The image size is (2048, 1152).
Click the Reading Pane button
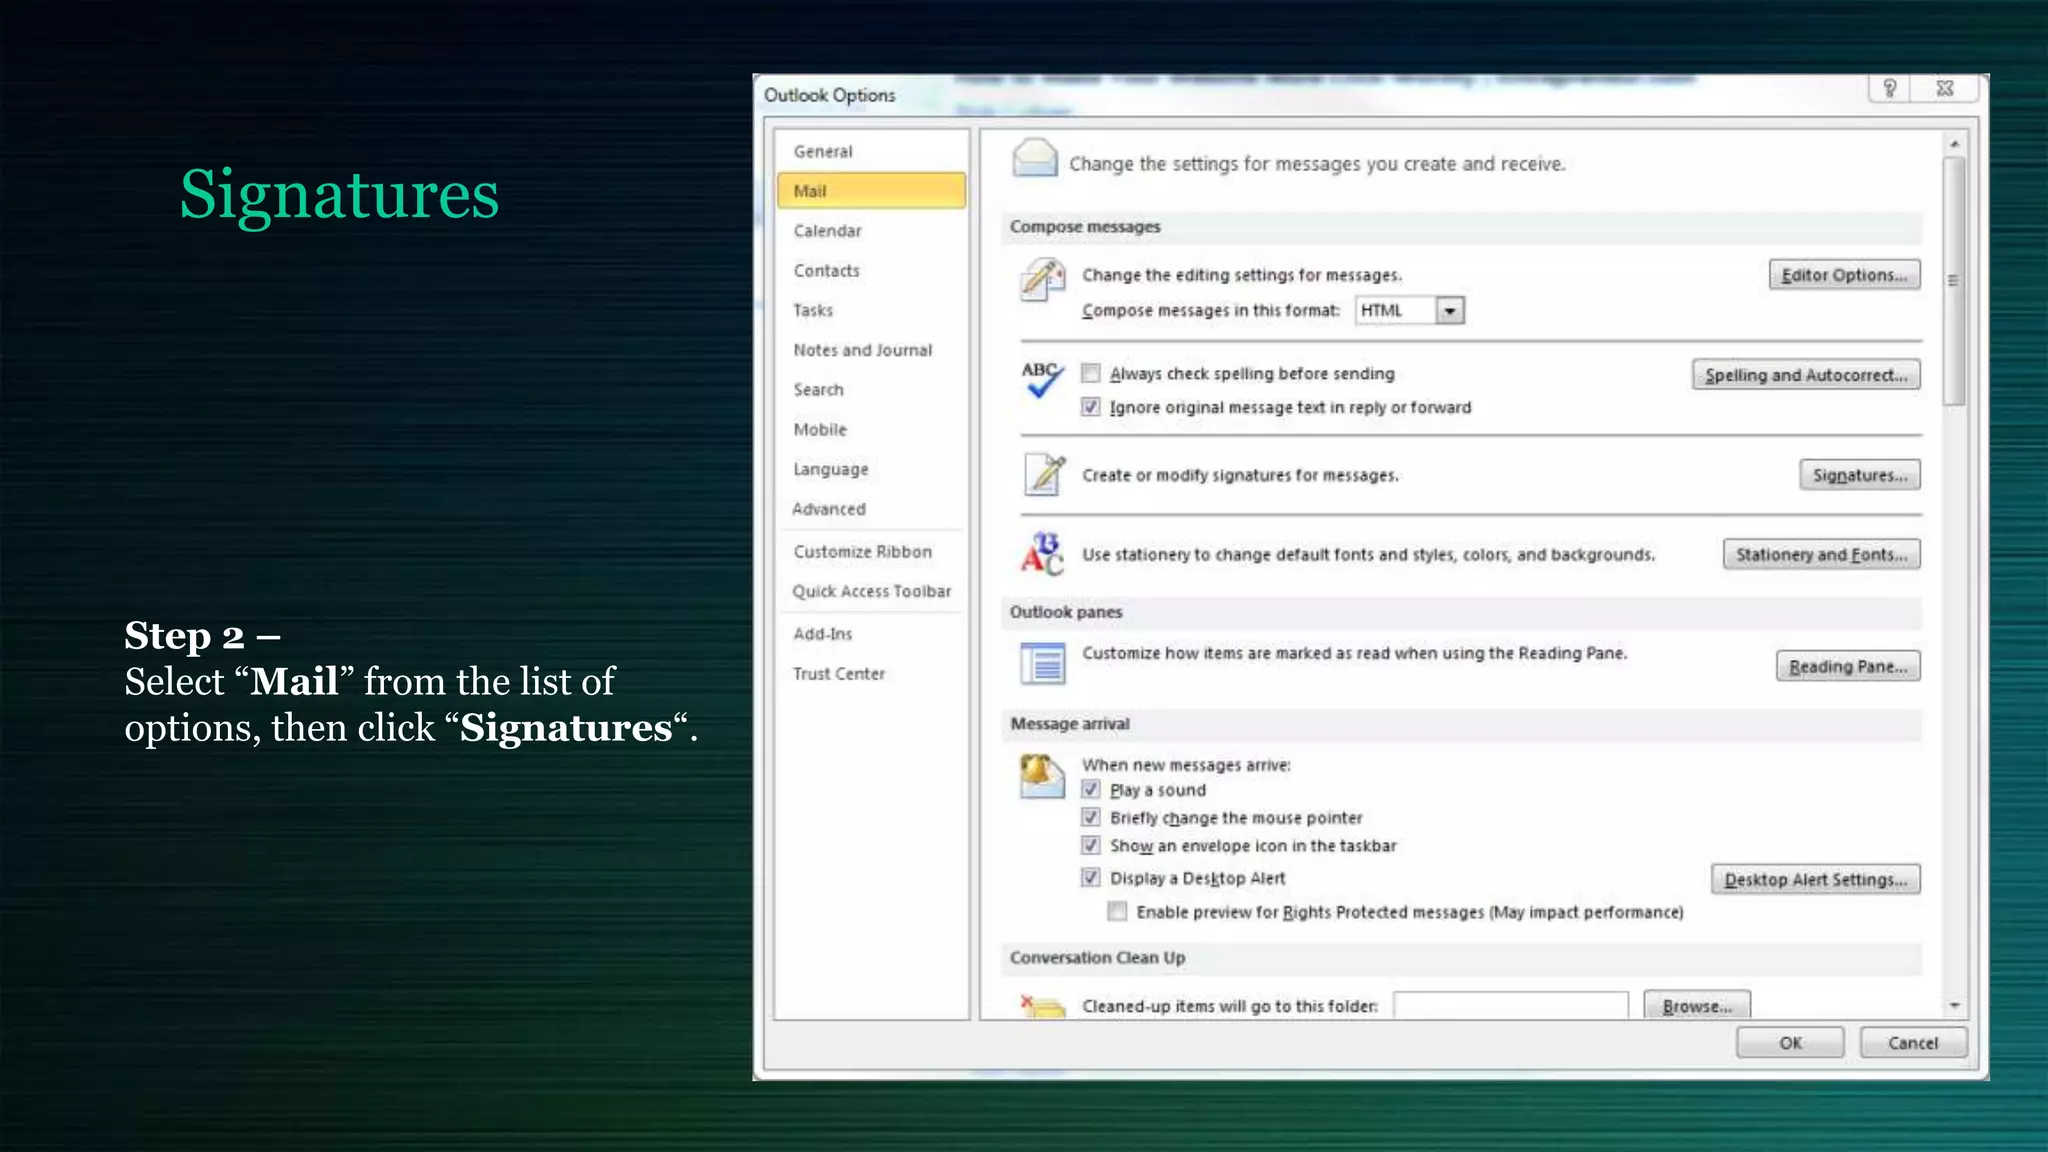(1848, 666)
